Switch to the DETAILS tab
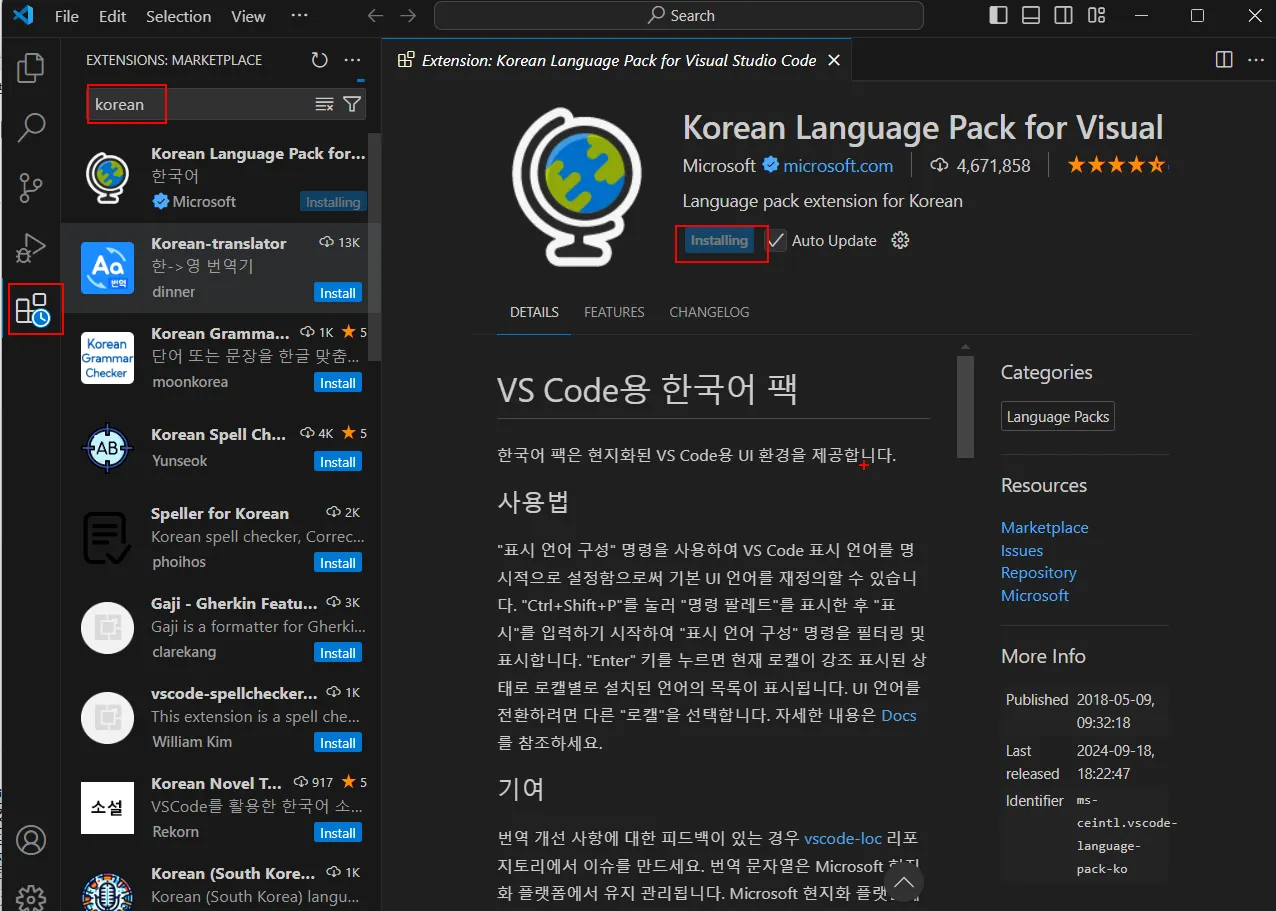 click(534, 312)
